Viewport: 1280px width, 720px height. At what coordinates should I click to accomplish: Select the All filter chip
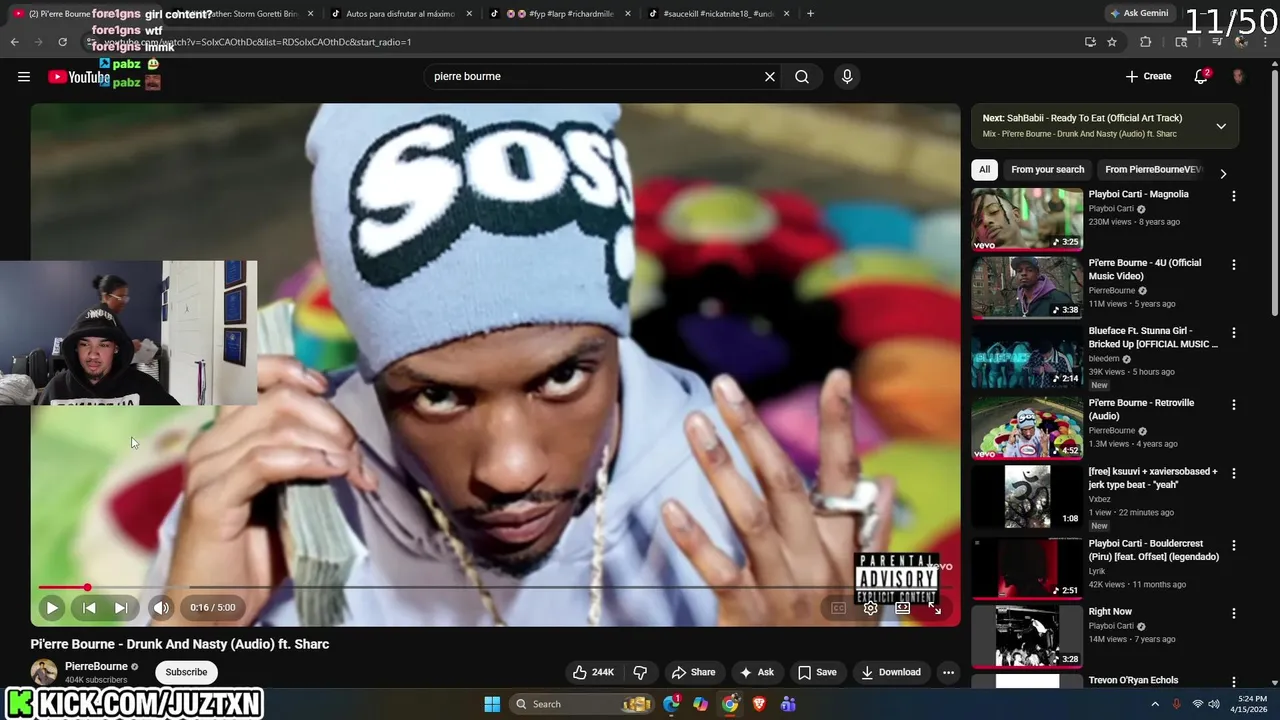pyautogui.click(x=984, y=170)
